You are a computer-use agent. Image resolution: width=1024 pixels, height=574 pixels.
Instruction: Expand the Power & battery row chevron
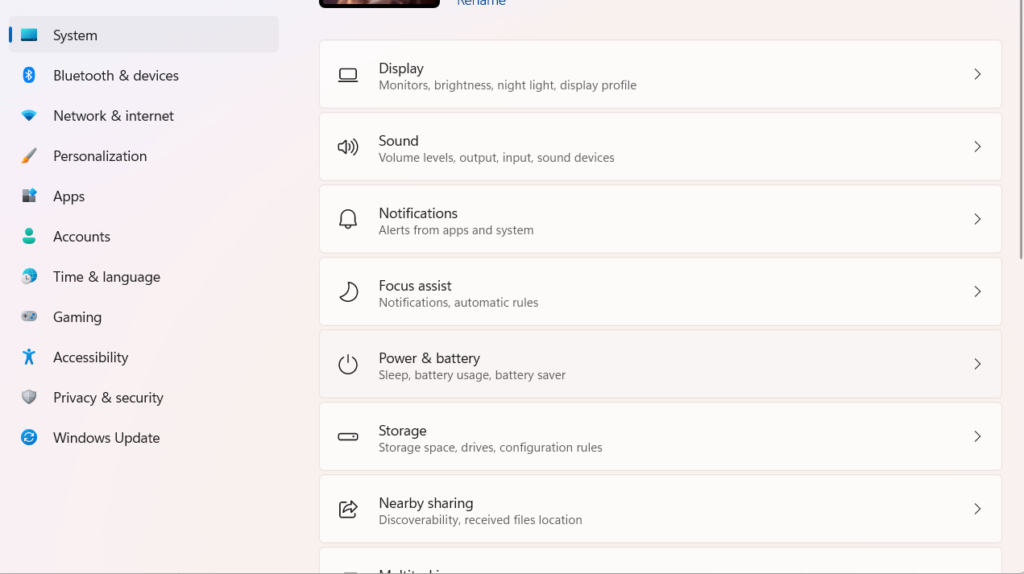pos(978,364)
